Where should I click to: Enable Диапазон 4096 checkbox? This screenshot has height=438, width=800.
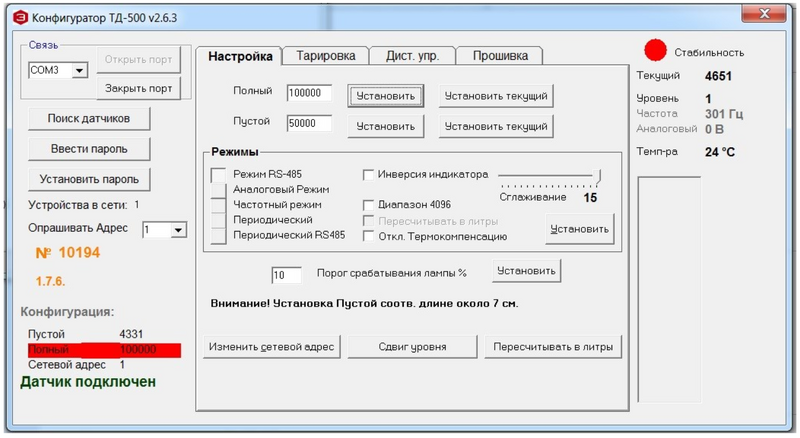tap(368, 205)
